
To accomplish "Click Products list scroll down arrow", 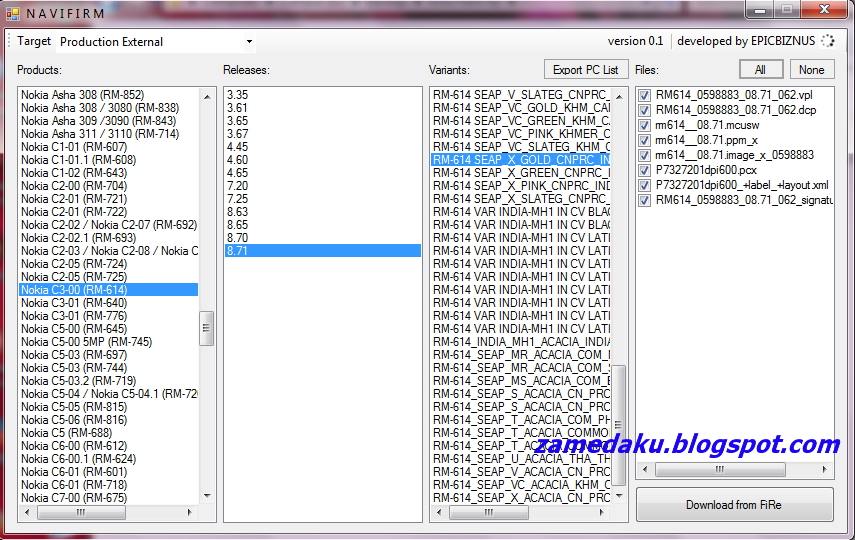I will [x=207, y=496].
